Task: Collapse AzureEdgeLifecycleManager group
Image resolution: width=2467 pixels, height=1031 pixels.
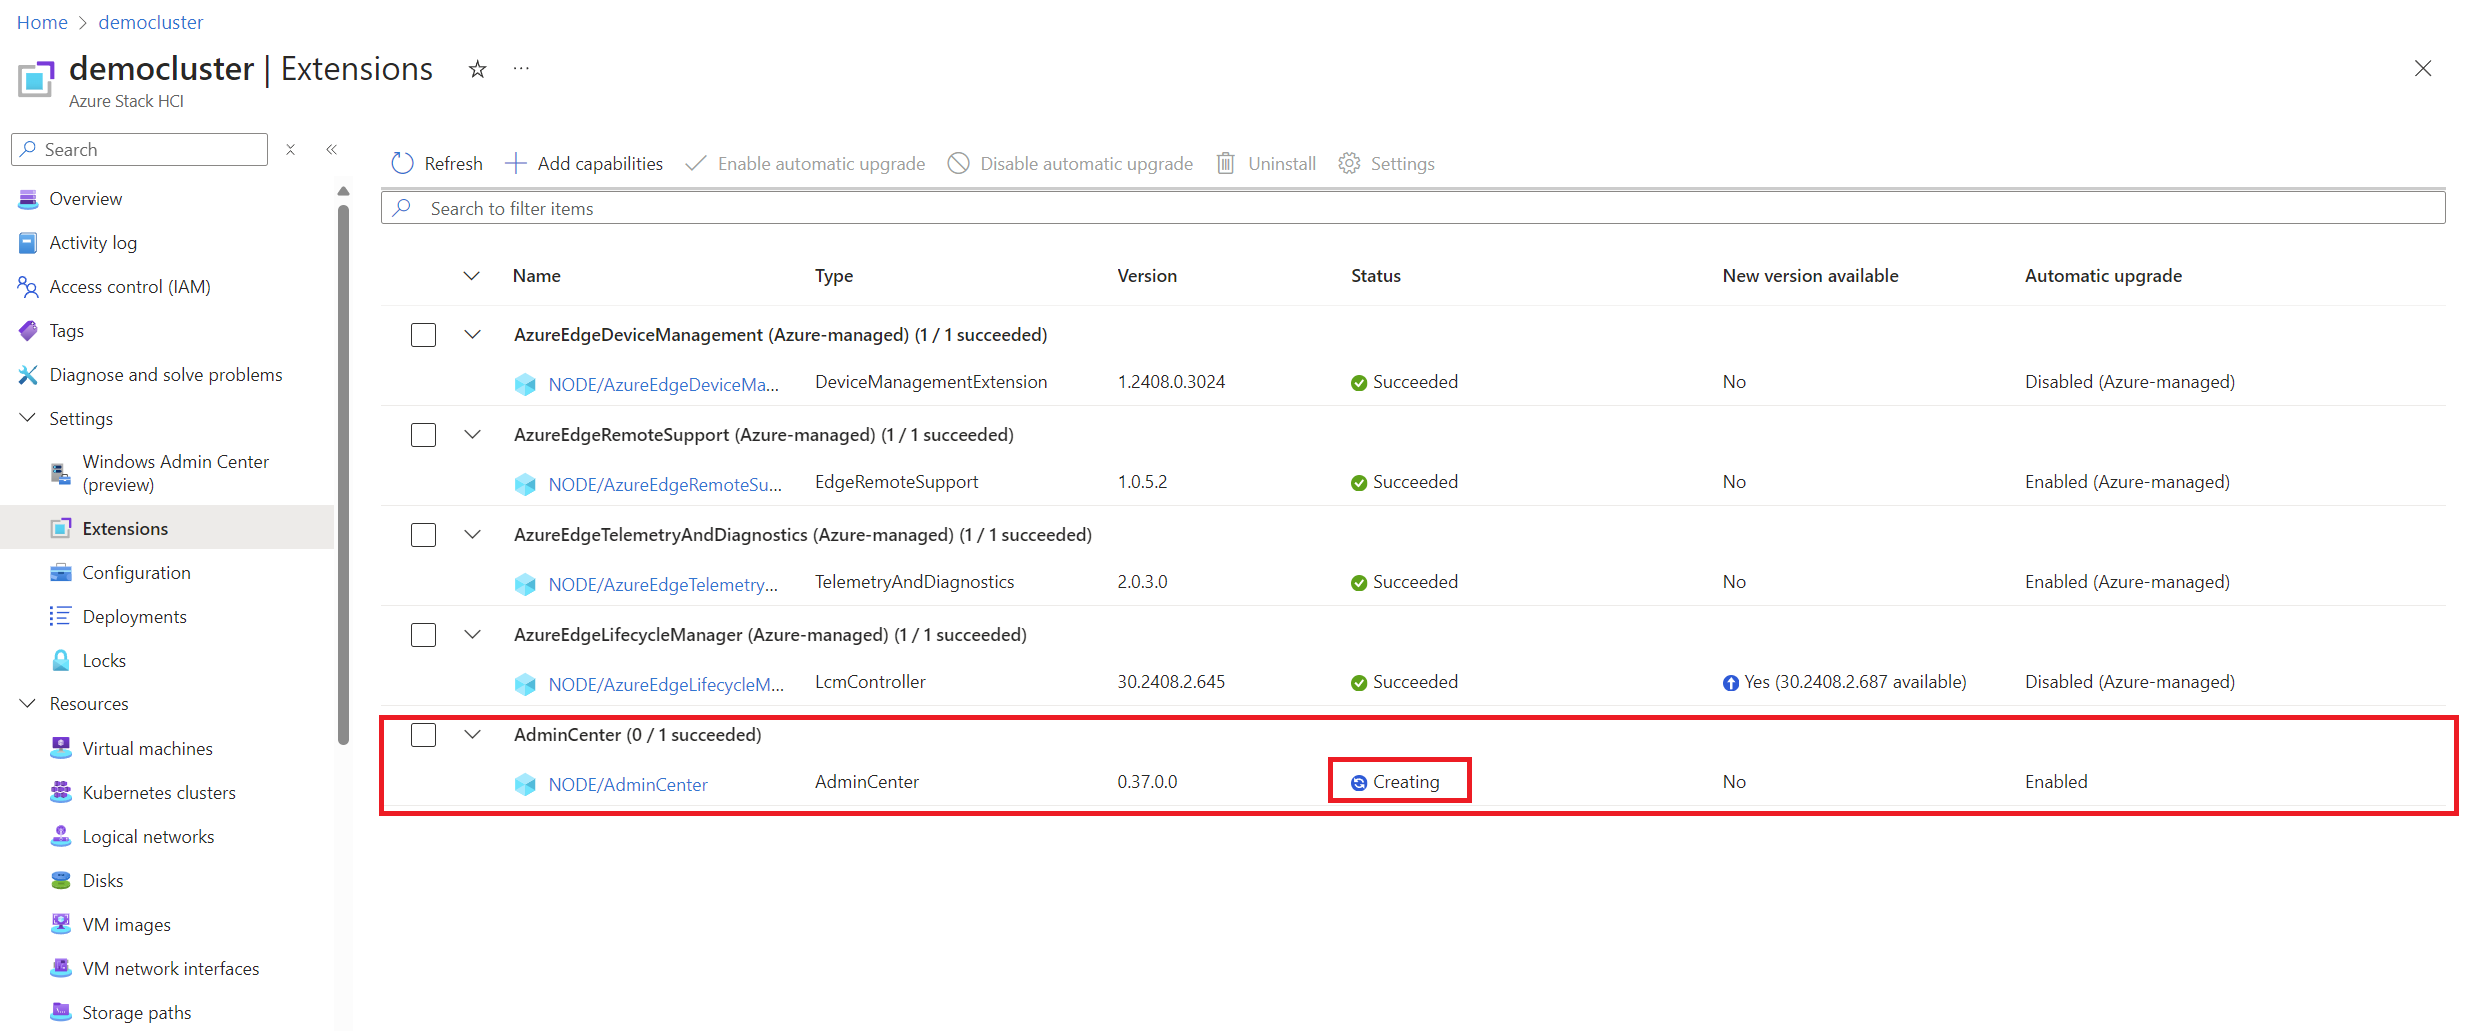Action: pyautogui.click(x=472, y=634)
